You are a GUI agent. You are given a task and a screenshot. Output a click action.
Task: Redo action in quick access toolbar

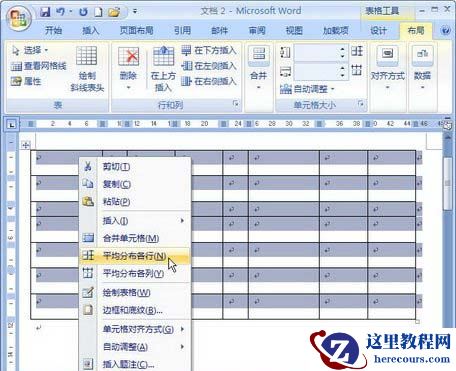(x=83, y=12)
